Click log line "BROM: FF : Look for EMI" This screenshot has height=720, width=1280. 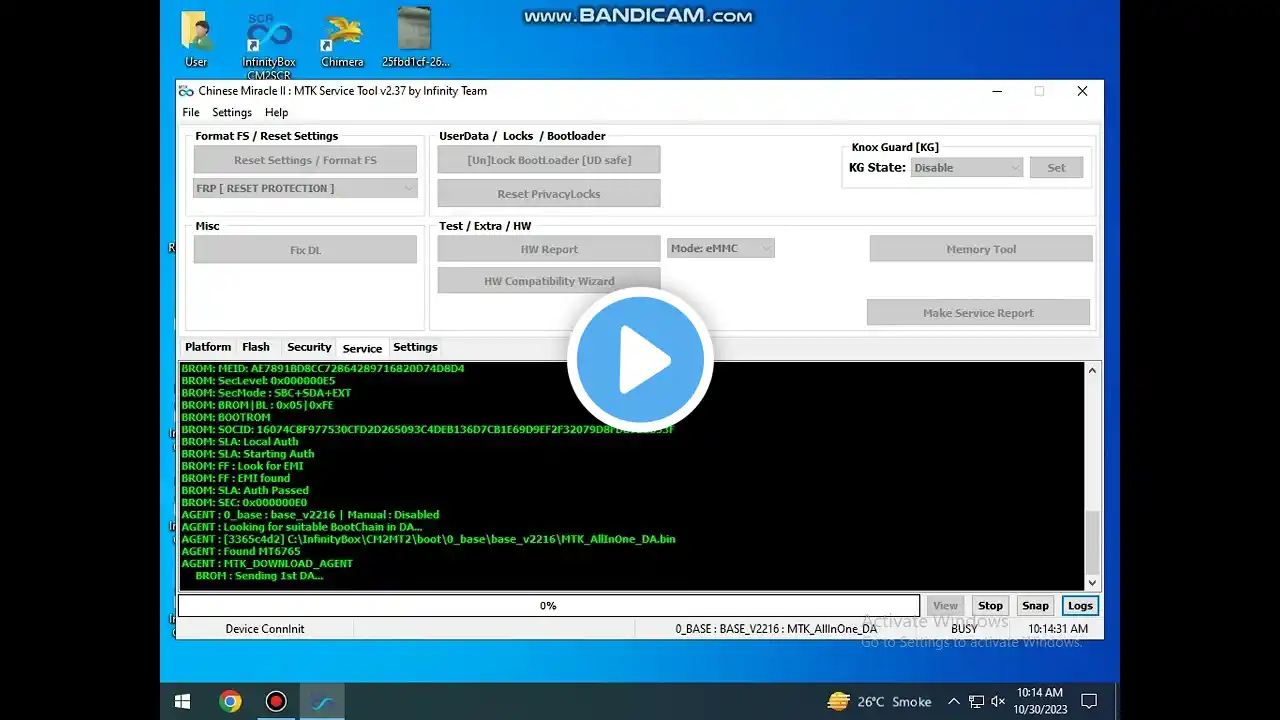click(242, 466)
